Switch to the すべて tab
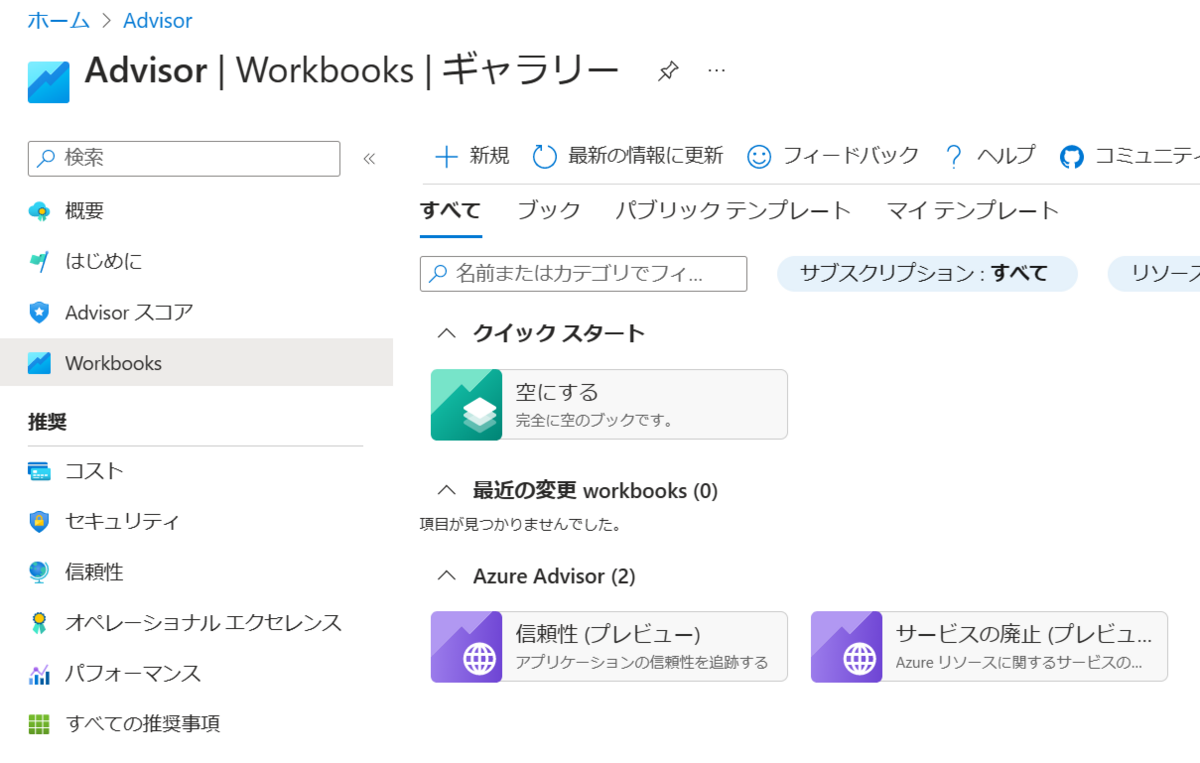 click(x=450, y=211)
